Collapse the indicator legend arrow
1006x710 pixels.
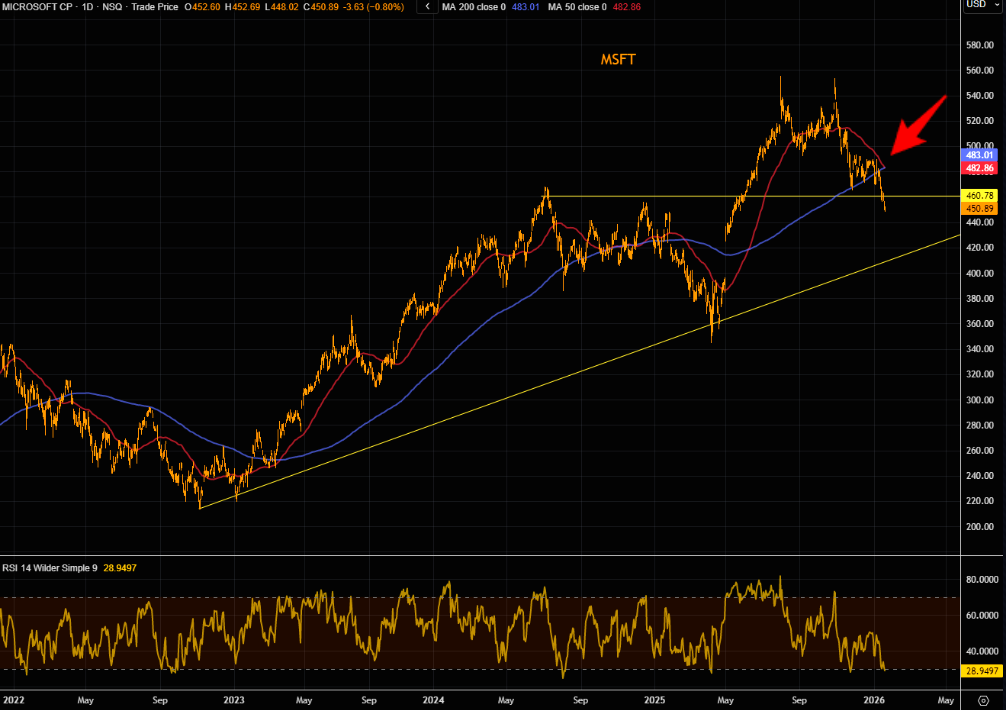click(x=428, y=6)
